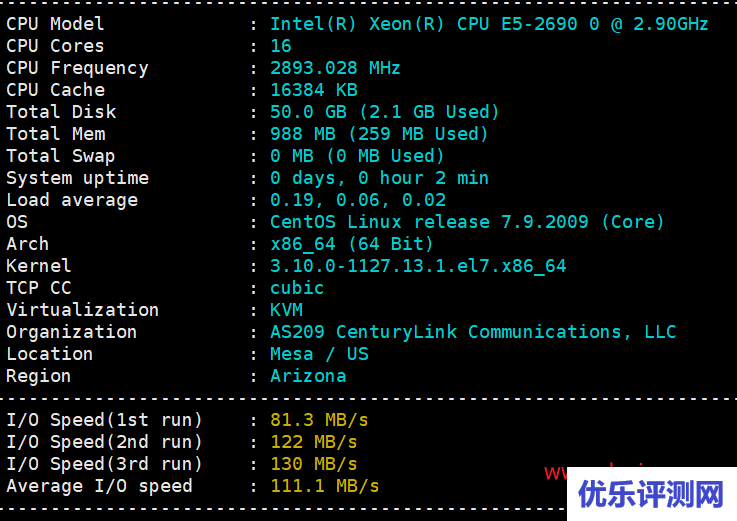Select the 'CPU Cores' label
The image size is (737, 521).
(55, 46)
